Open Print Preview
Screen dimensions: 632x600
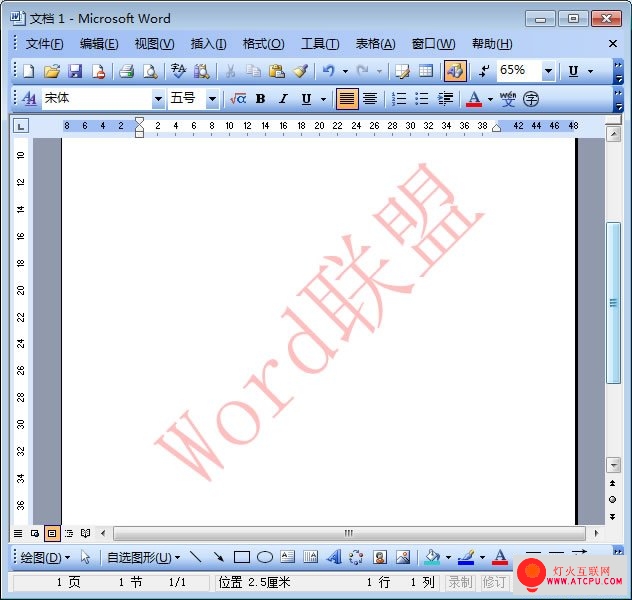pos(150,71)
